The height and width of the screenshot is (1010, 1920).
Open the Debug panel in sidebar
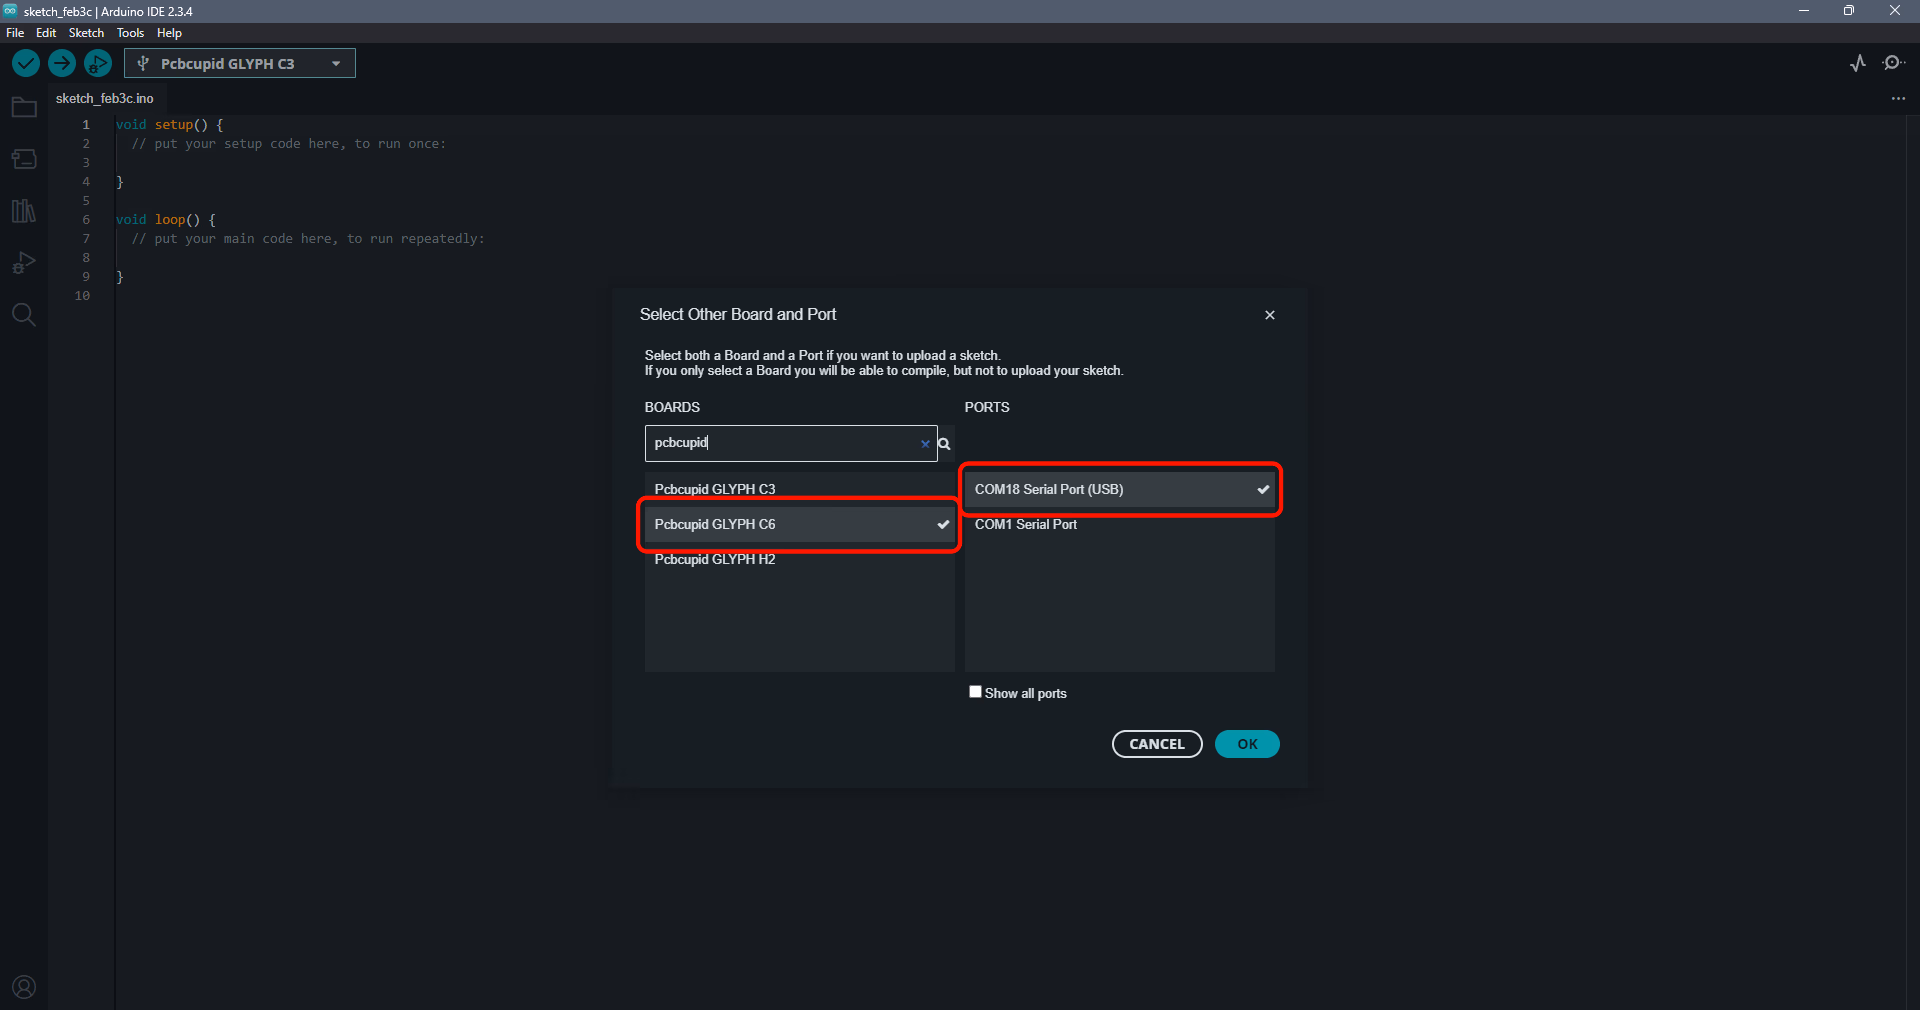24,263
